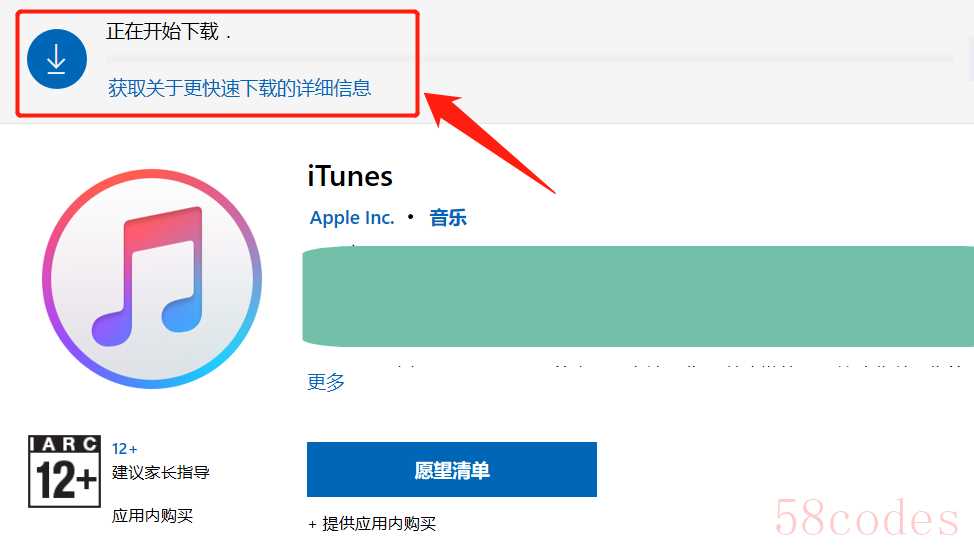The height and width of the screenshot is (548, 974).
Task: Click 应用内购买 label under rating
Action: [152, 516]
